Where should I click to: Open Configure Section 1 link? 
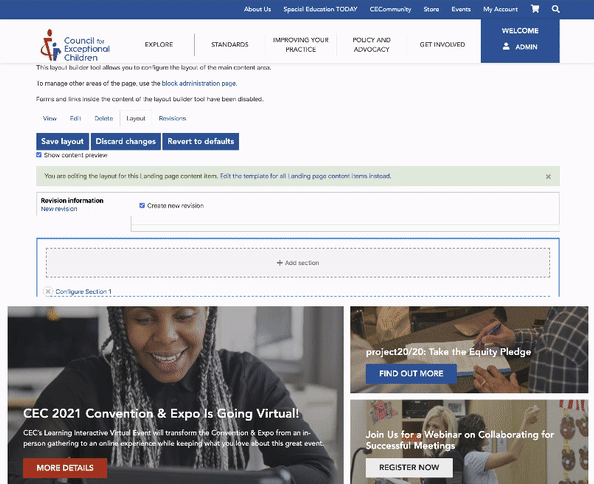click(x=83, y=292)
